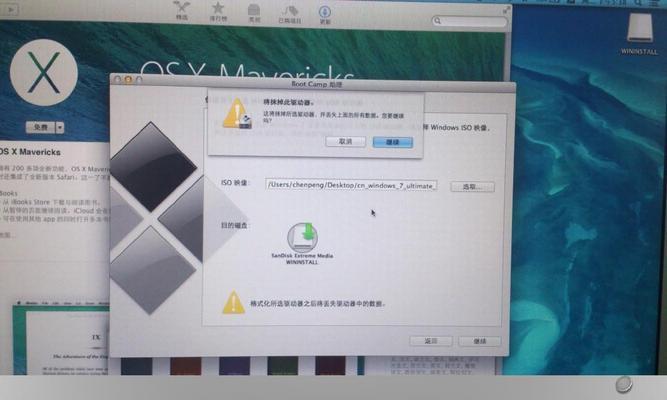Open WININSTALL drive on the desktop
This screenshot has height=400, width=667.
[639, 34]
